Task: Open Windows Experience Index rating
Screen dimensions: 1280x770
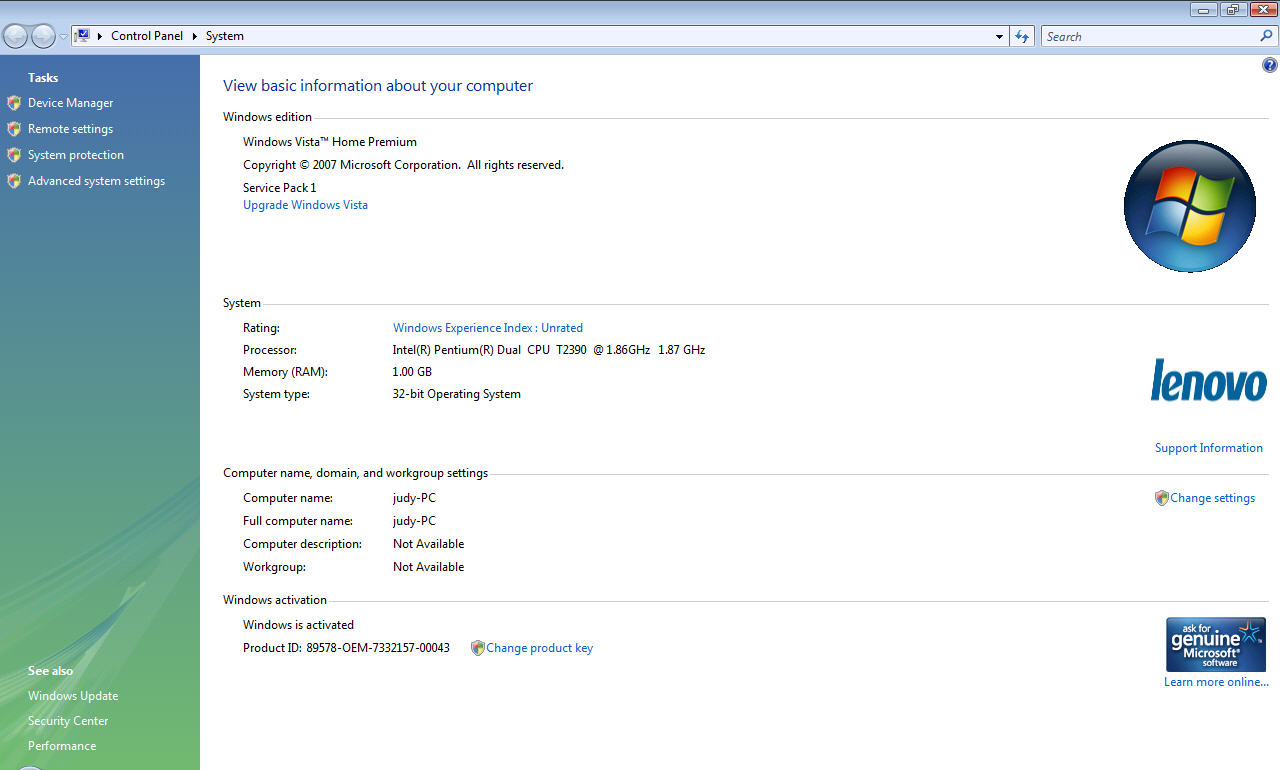Action: click(x=487, y=328)
